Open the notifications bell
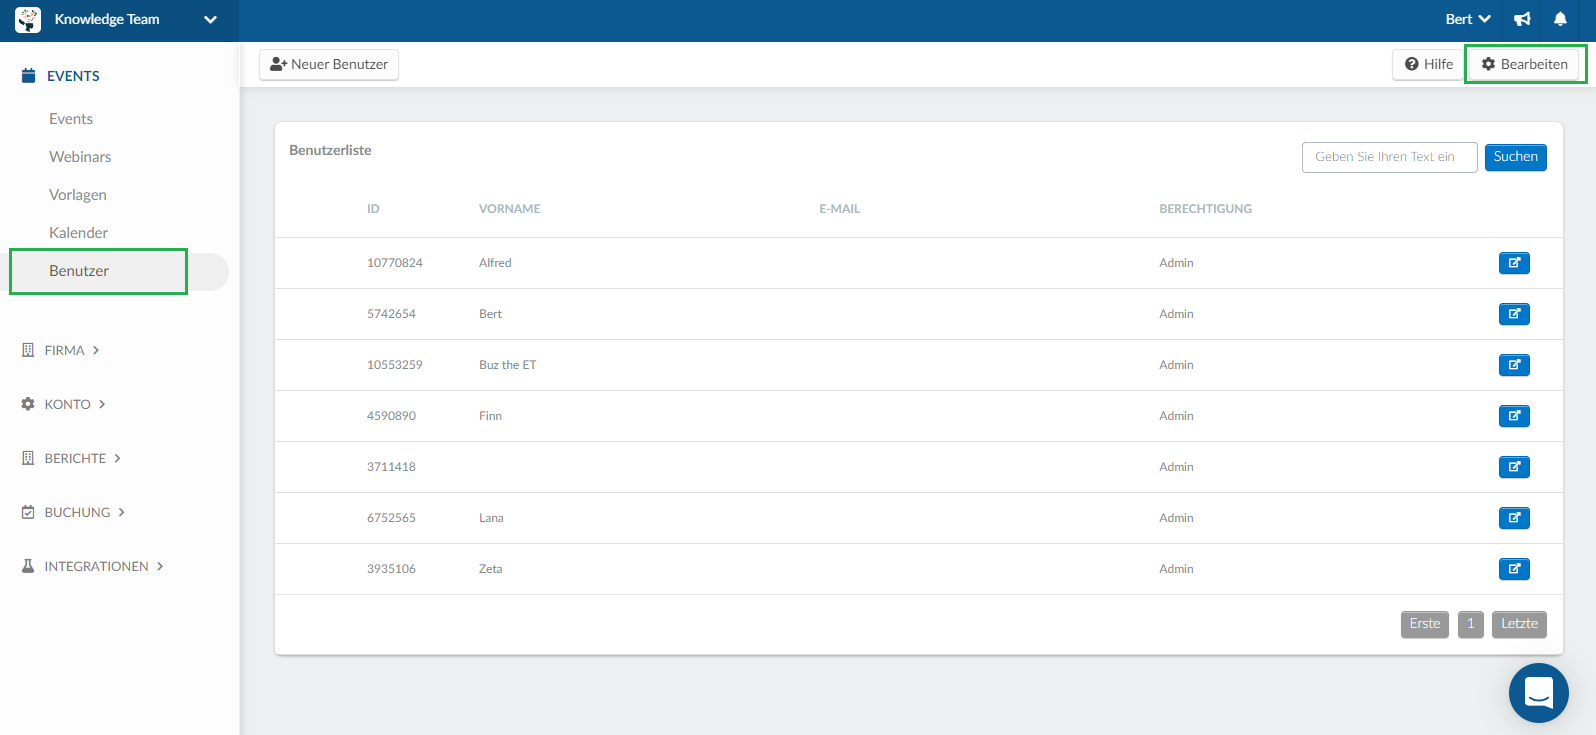The image size is (1596, 735). click(1560, 19)
